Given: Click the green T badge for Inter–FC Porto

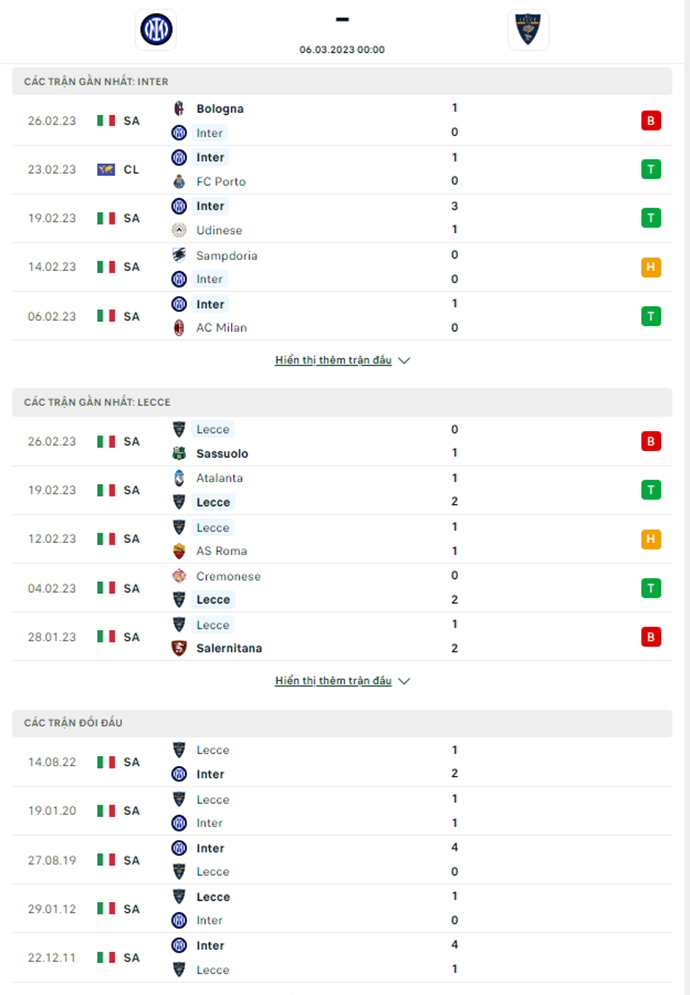Looking at the screenshot, I should [651, 169].
